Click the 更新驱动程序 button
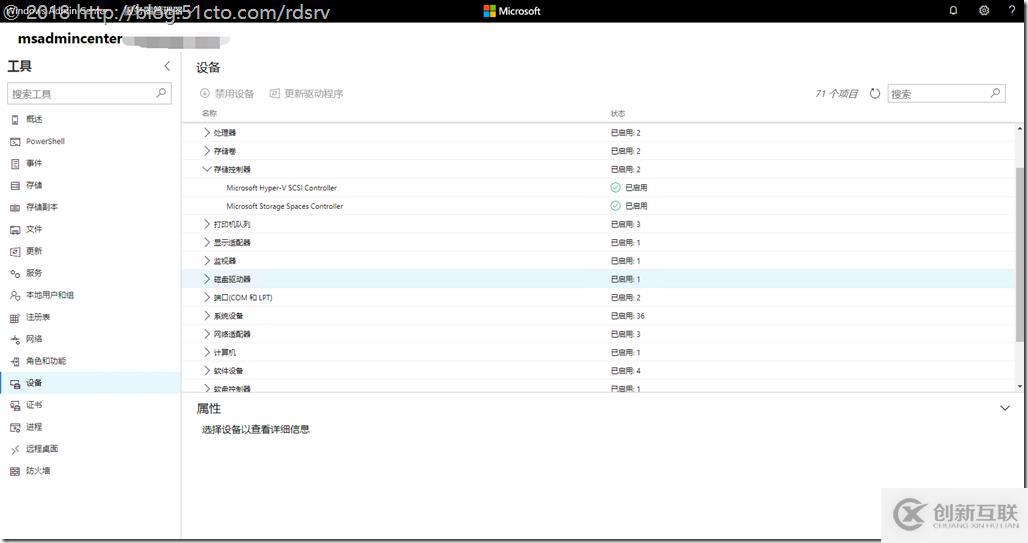This screenshot has width=1028, height=543. (x=307, y=94)
